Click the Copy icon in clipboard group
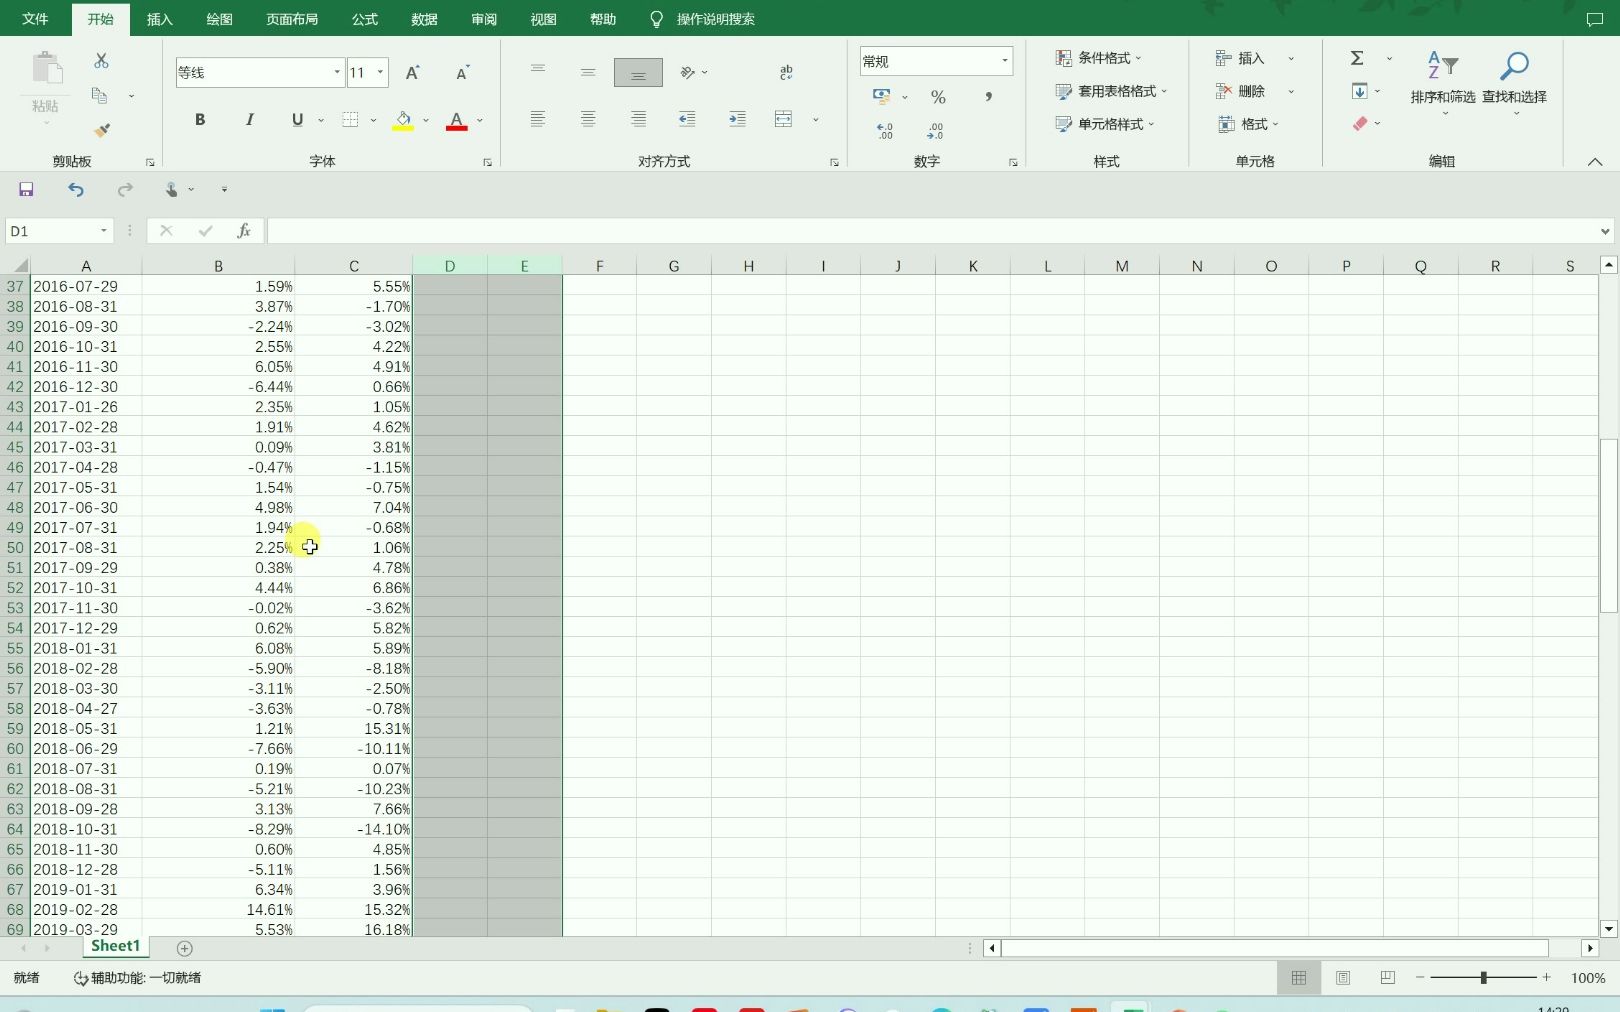The height and width of the screenshot is (1012, 1620). pos(100,95)
